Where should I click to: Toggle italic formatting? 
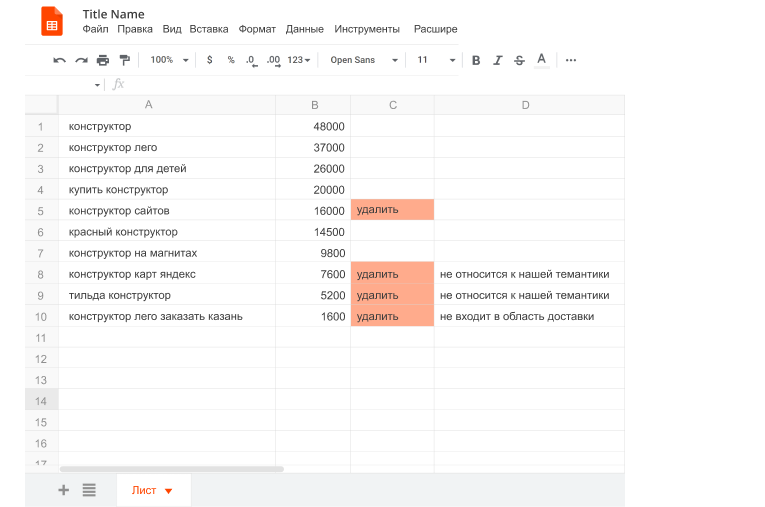tap(498, 61)
